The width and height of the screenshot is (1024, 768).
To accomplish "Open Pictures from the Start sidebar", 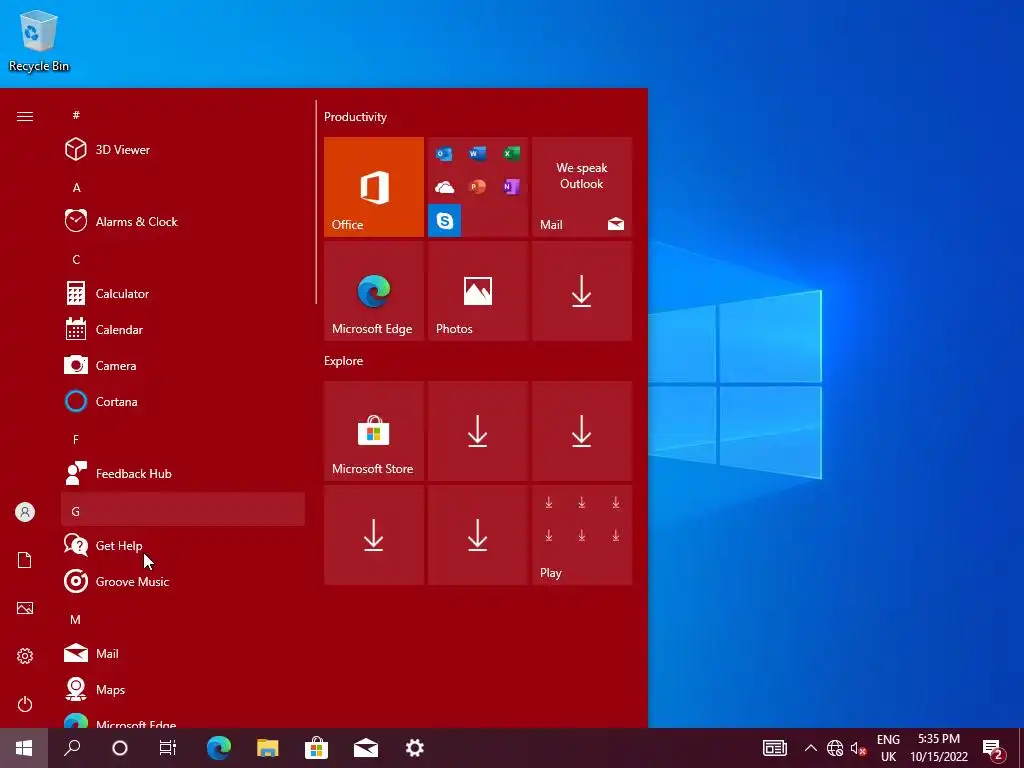I will [25, 609].
